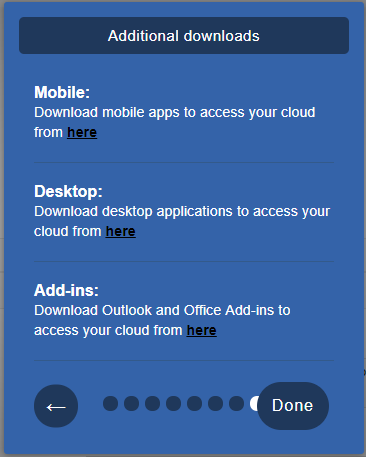This screenshot has height=457, width=366.
Task: Click the Desktop: section heading
Action: pos(68,191)
